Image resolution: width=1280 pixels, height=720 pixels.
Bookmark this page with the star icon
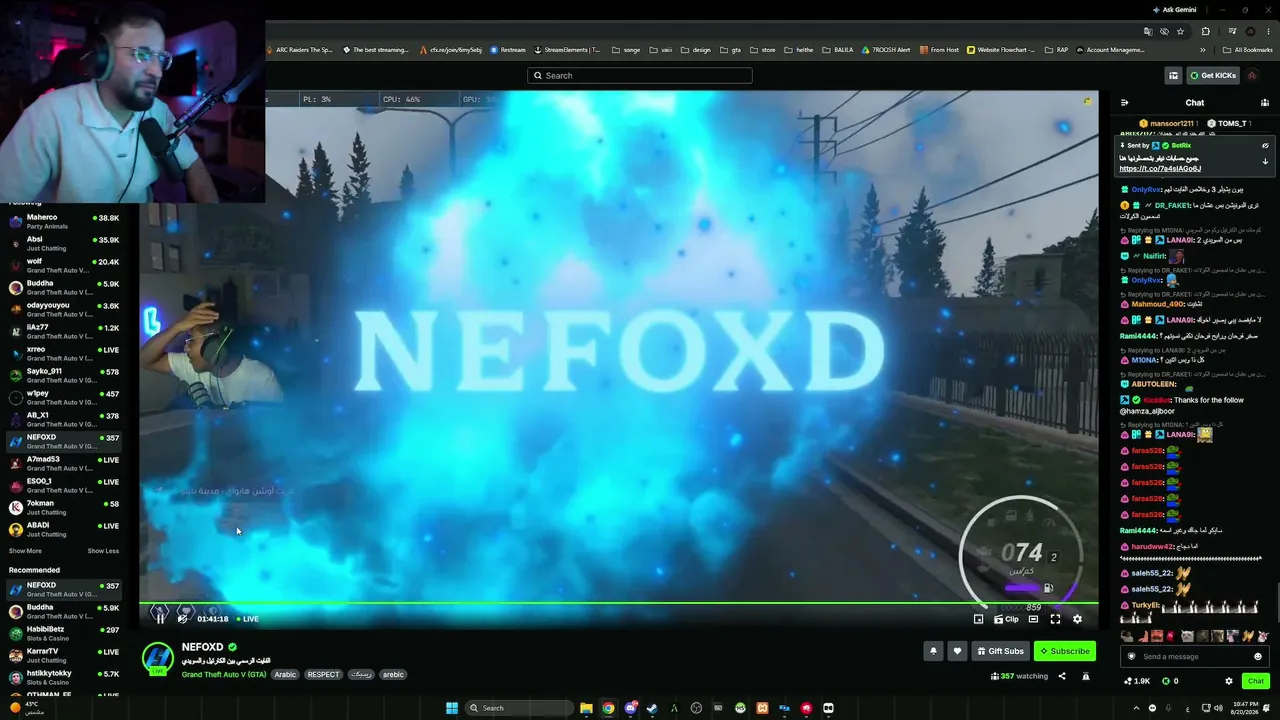point(1180,31)
